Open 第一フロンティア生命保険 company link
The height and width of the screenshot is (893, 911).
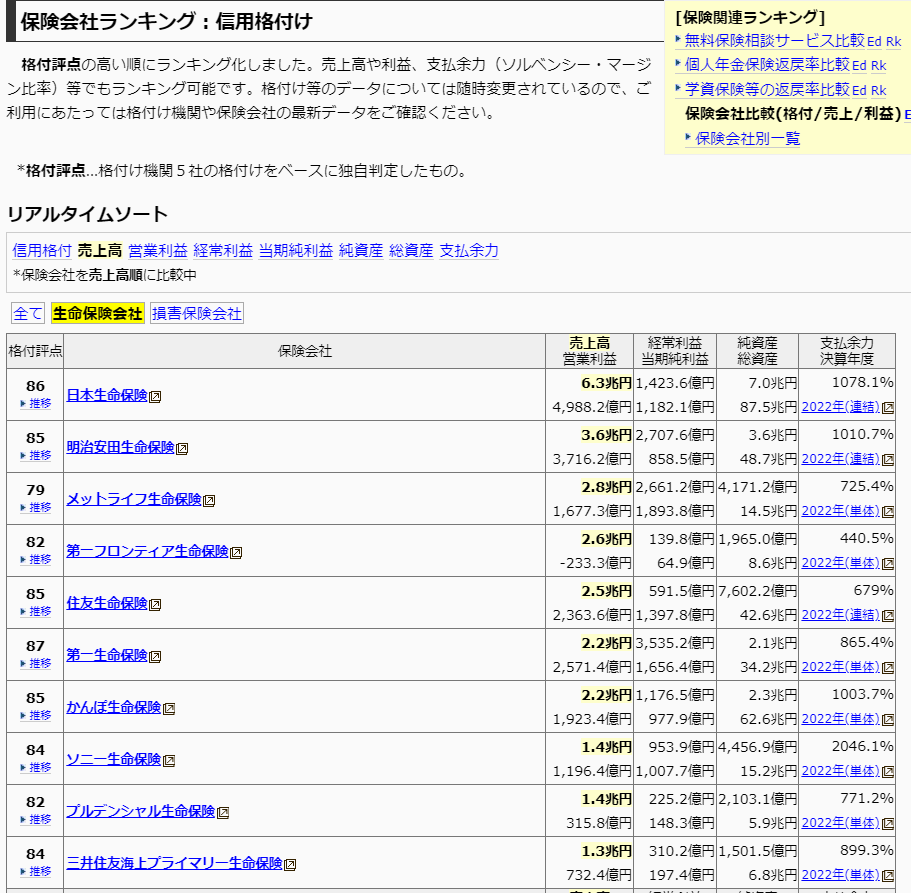147,551
